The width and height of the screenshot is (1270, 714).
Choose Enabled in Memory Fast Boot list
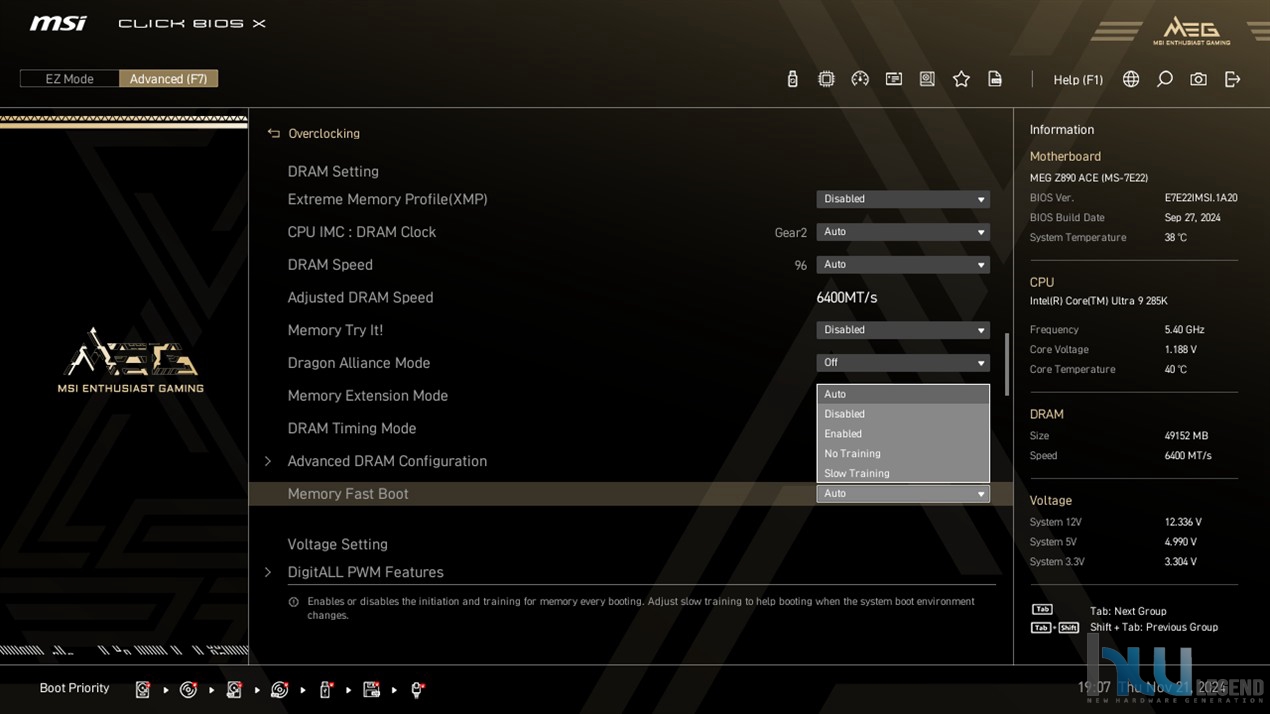pos(903,434)
